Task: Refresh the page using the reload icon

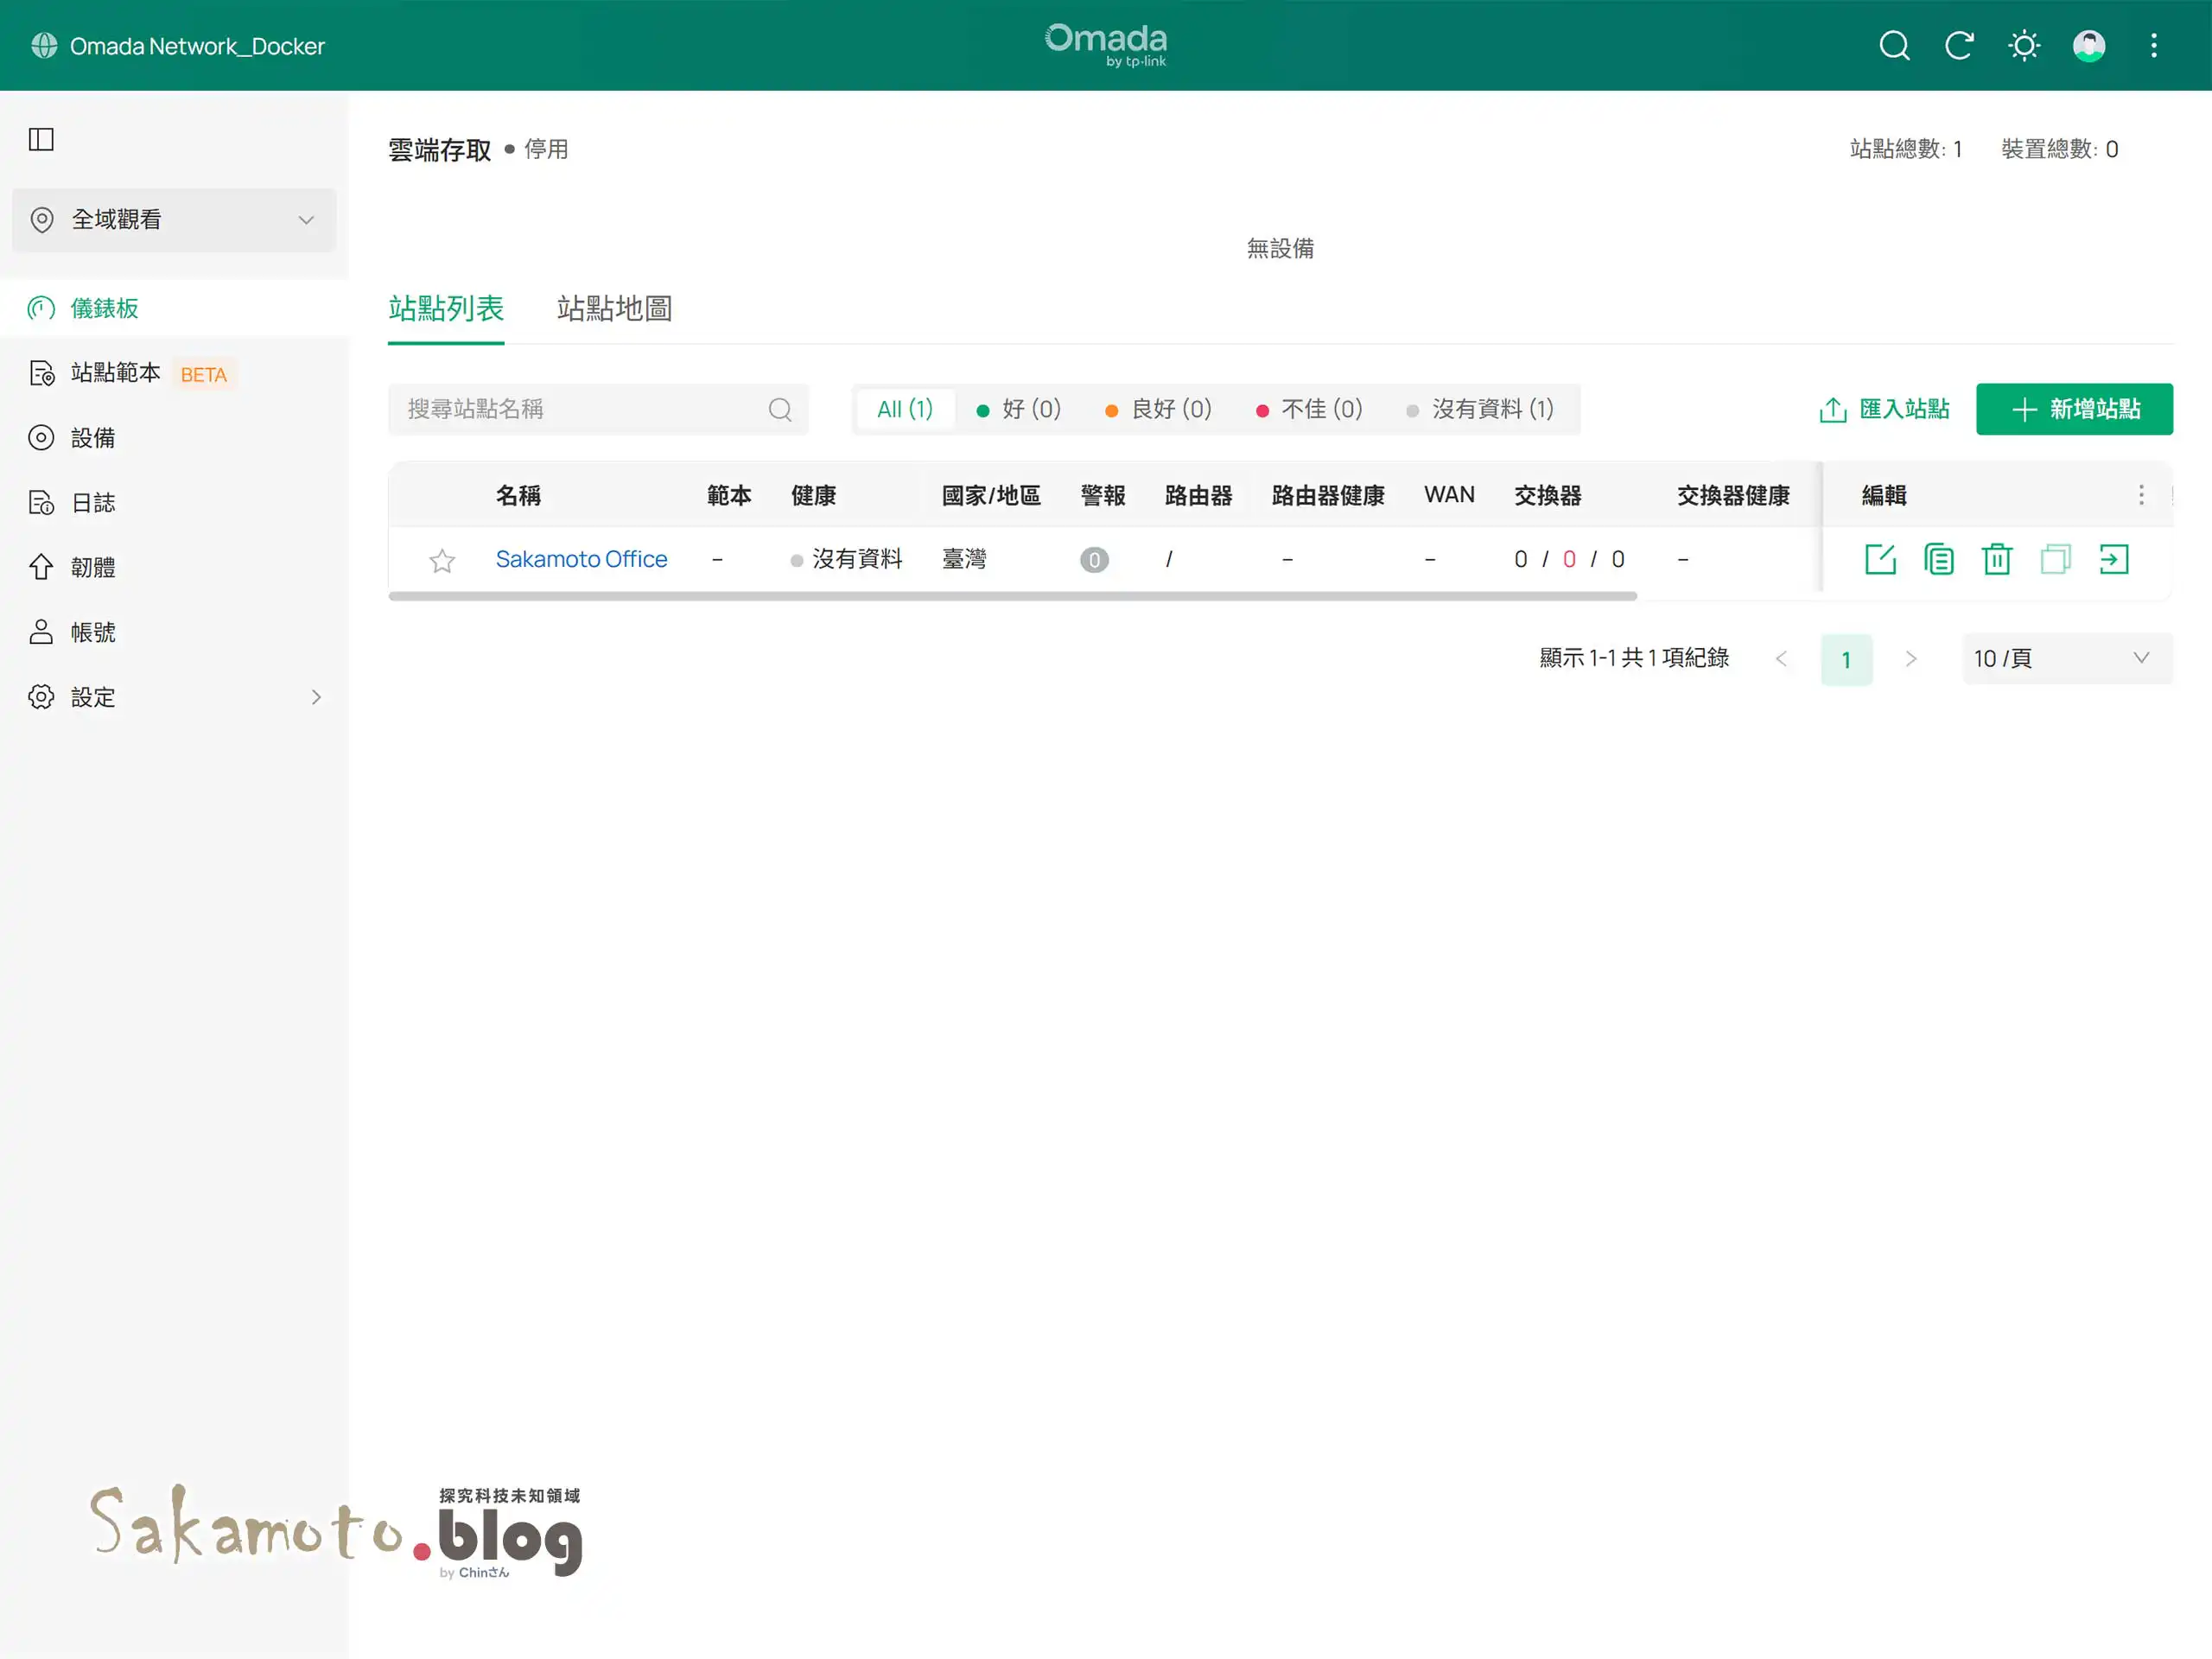Action: (x=1958, y=46)
